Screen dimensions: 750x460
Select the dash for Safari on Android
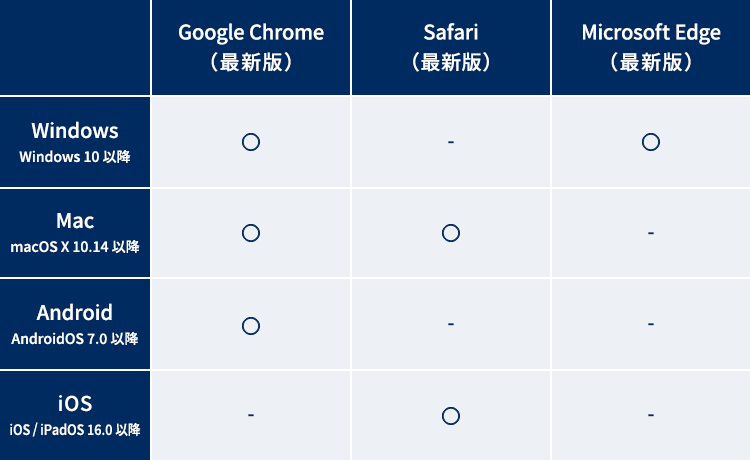click(x=451, y=325)
